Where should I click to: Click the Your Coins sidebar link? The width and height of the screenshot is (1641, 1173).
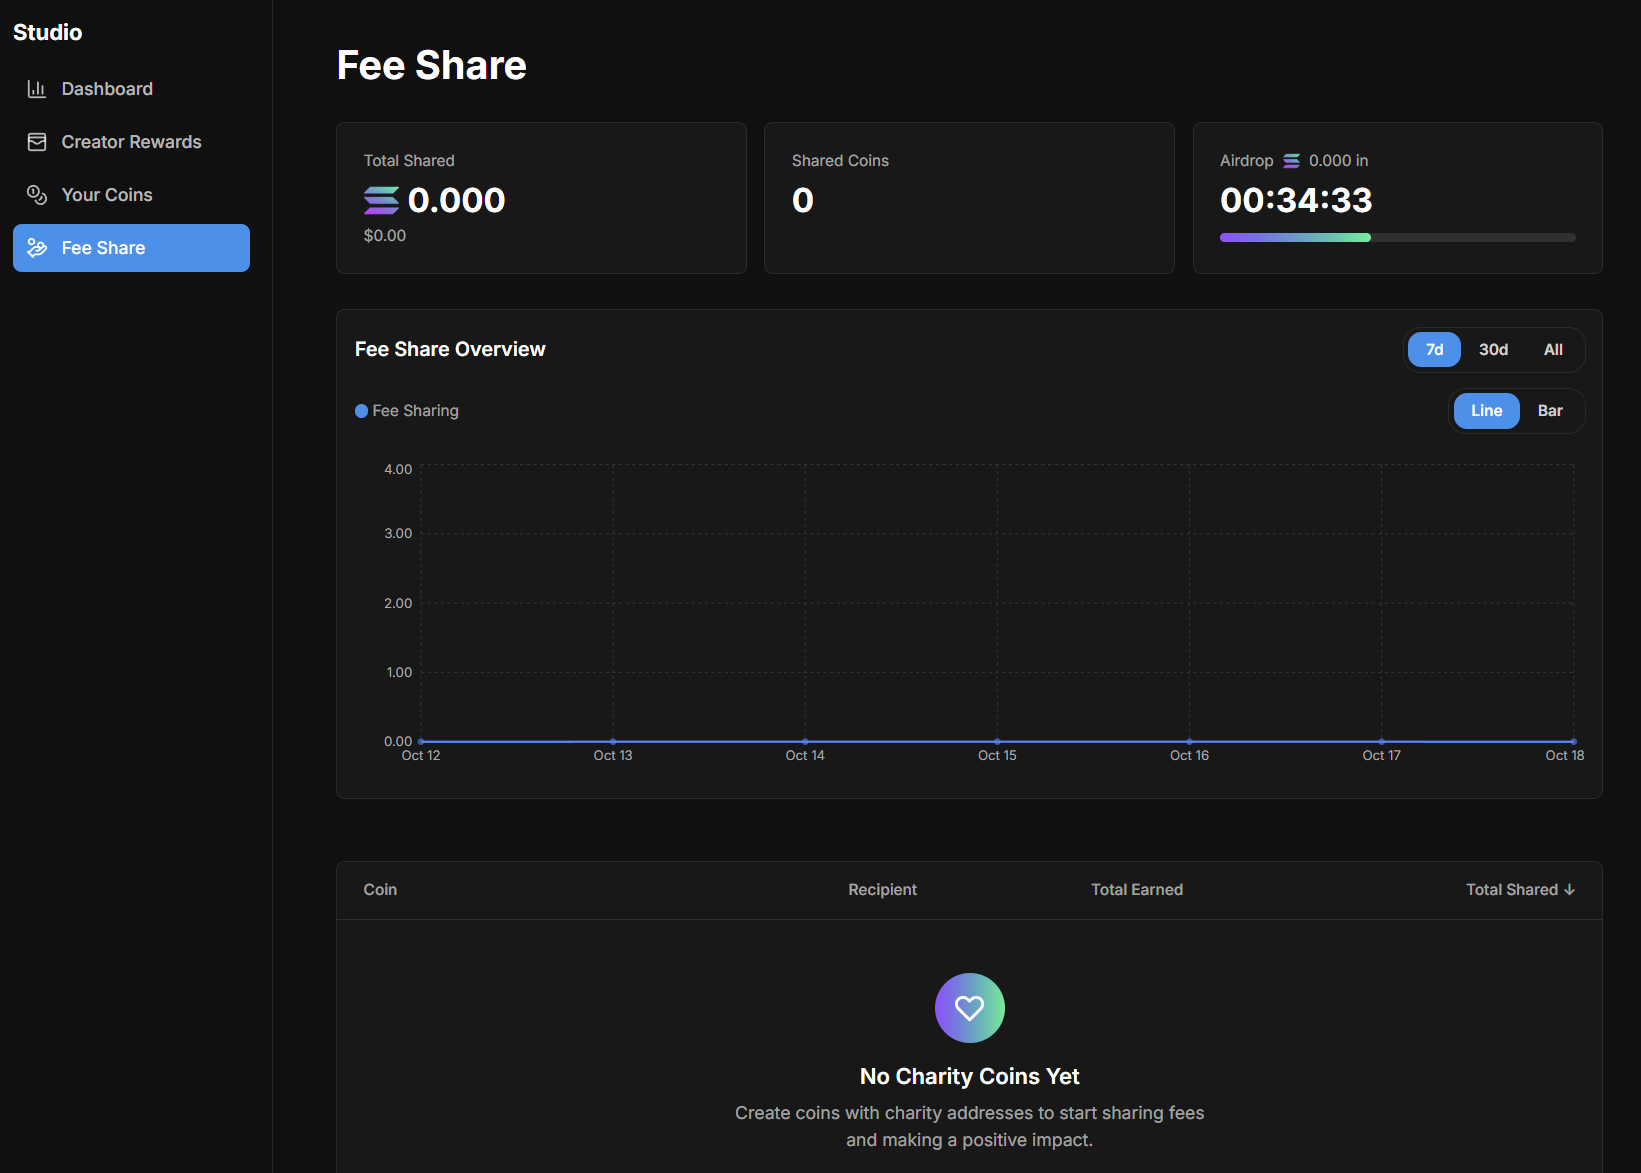(x=106, y=194)
